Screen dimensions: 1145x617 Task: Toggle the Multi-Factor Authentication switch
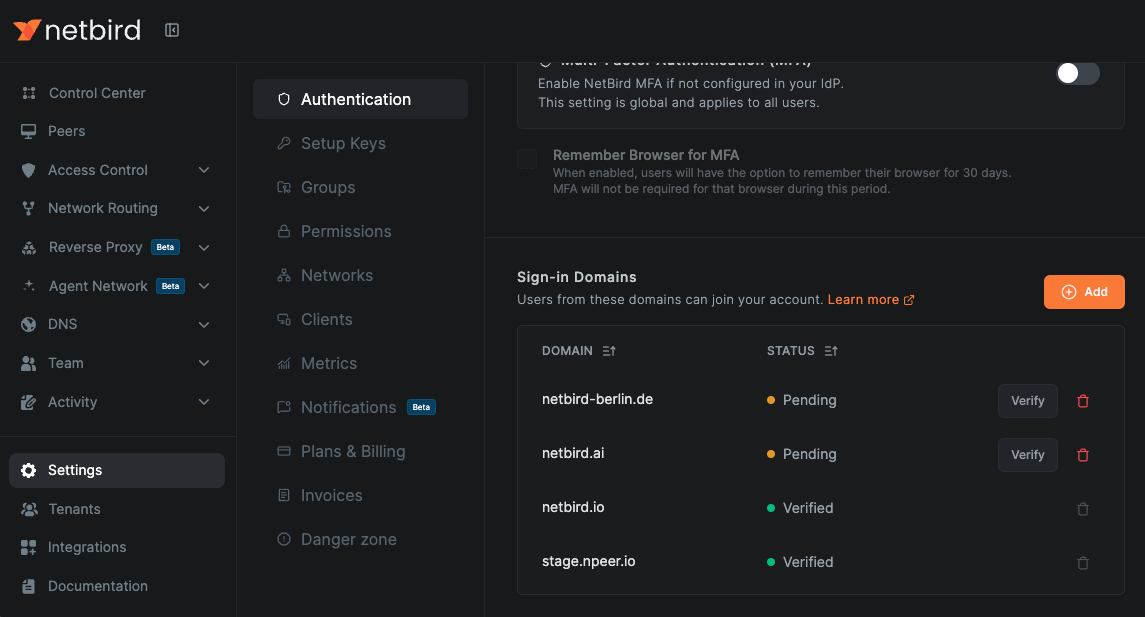tap(1078, 73)
